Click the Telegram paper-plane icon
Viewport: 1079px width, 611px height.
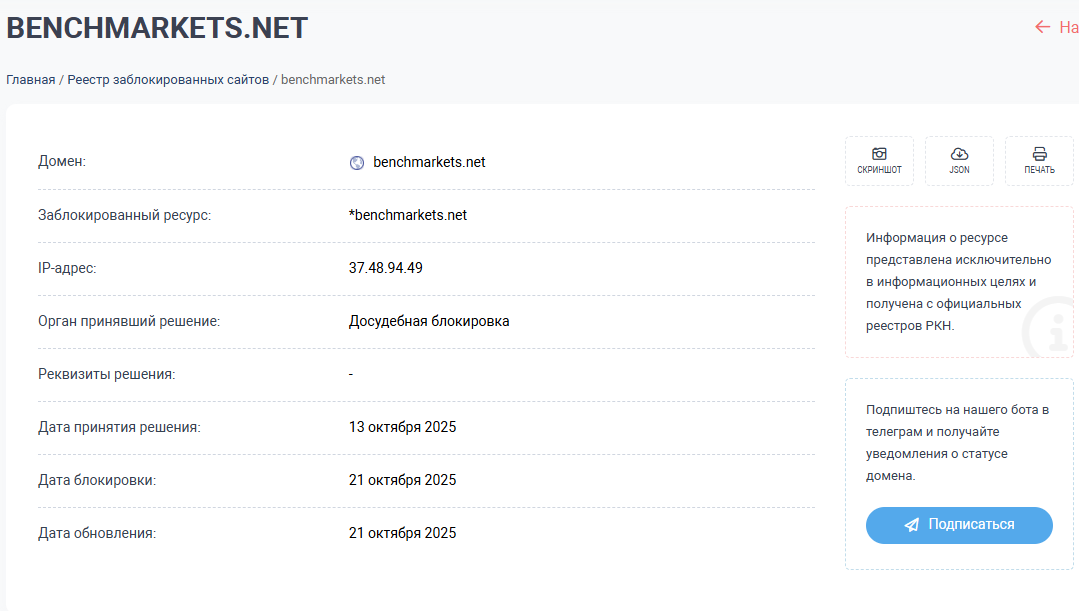tap(911, 525)
